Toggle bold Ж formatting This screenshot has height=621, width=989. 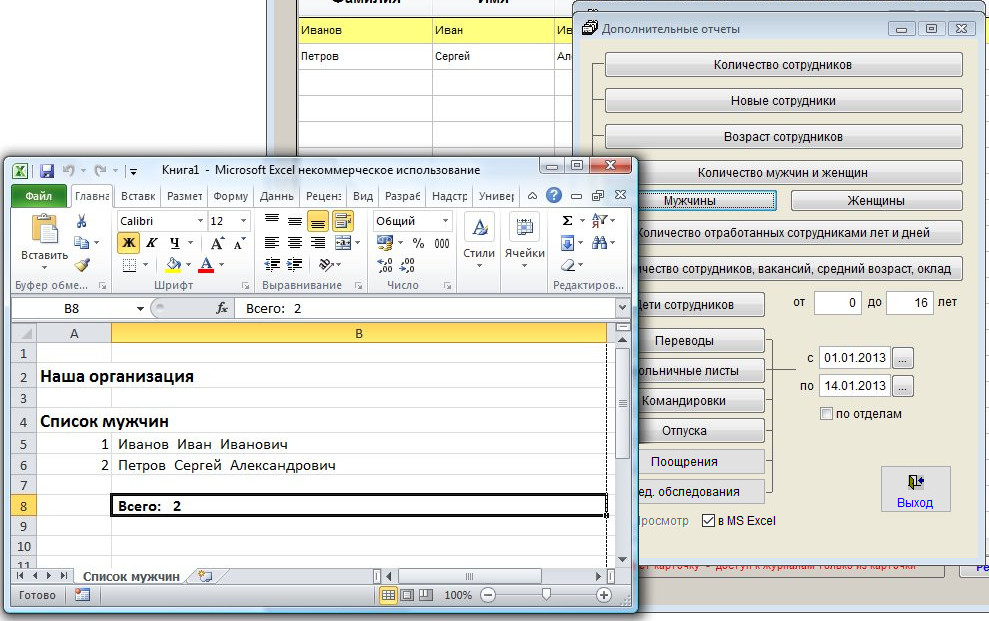128,243
